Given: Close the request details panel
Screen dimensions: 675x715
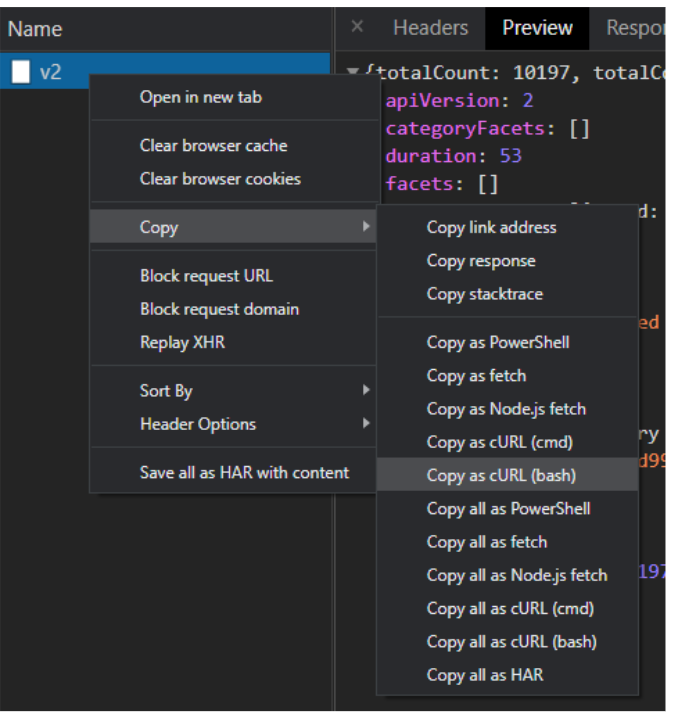Looking at the screenshot, I should coord(358,27).
